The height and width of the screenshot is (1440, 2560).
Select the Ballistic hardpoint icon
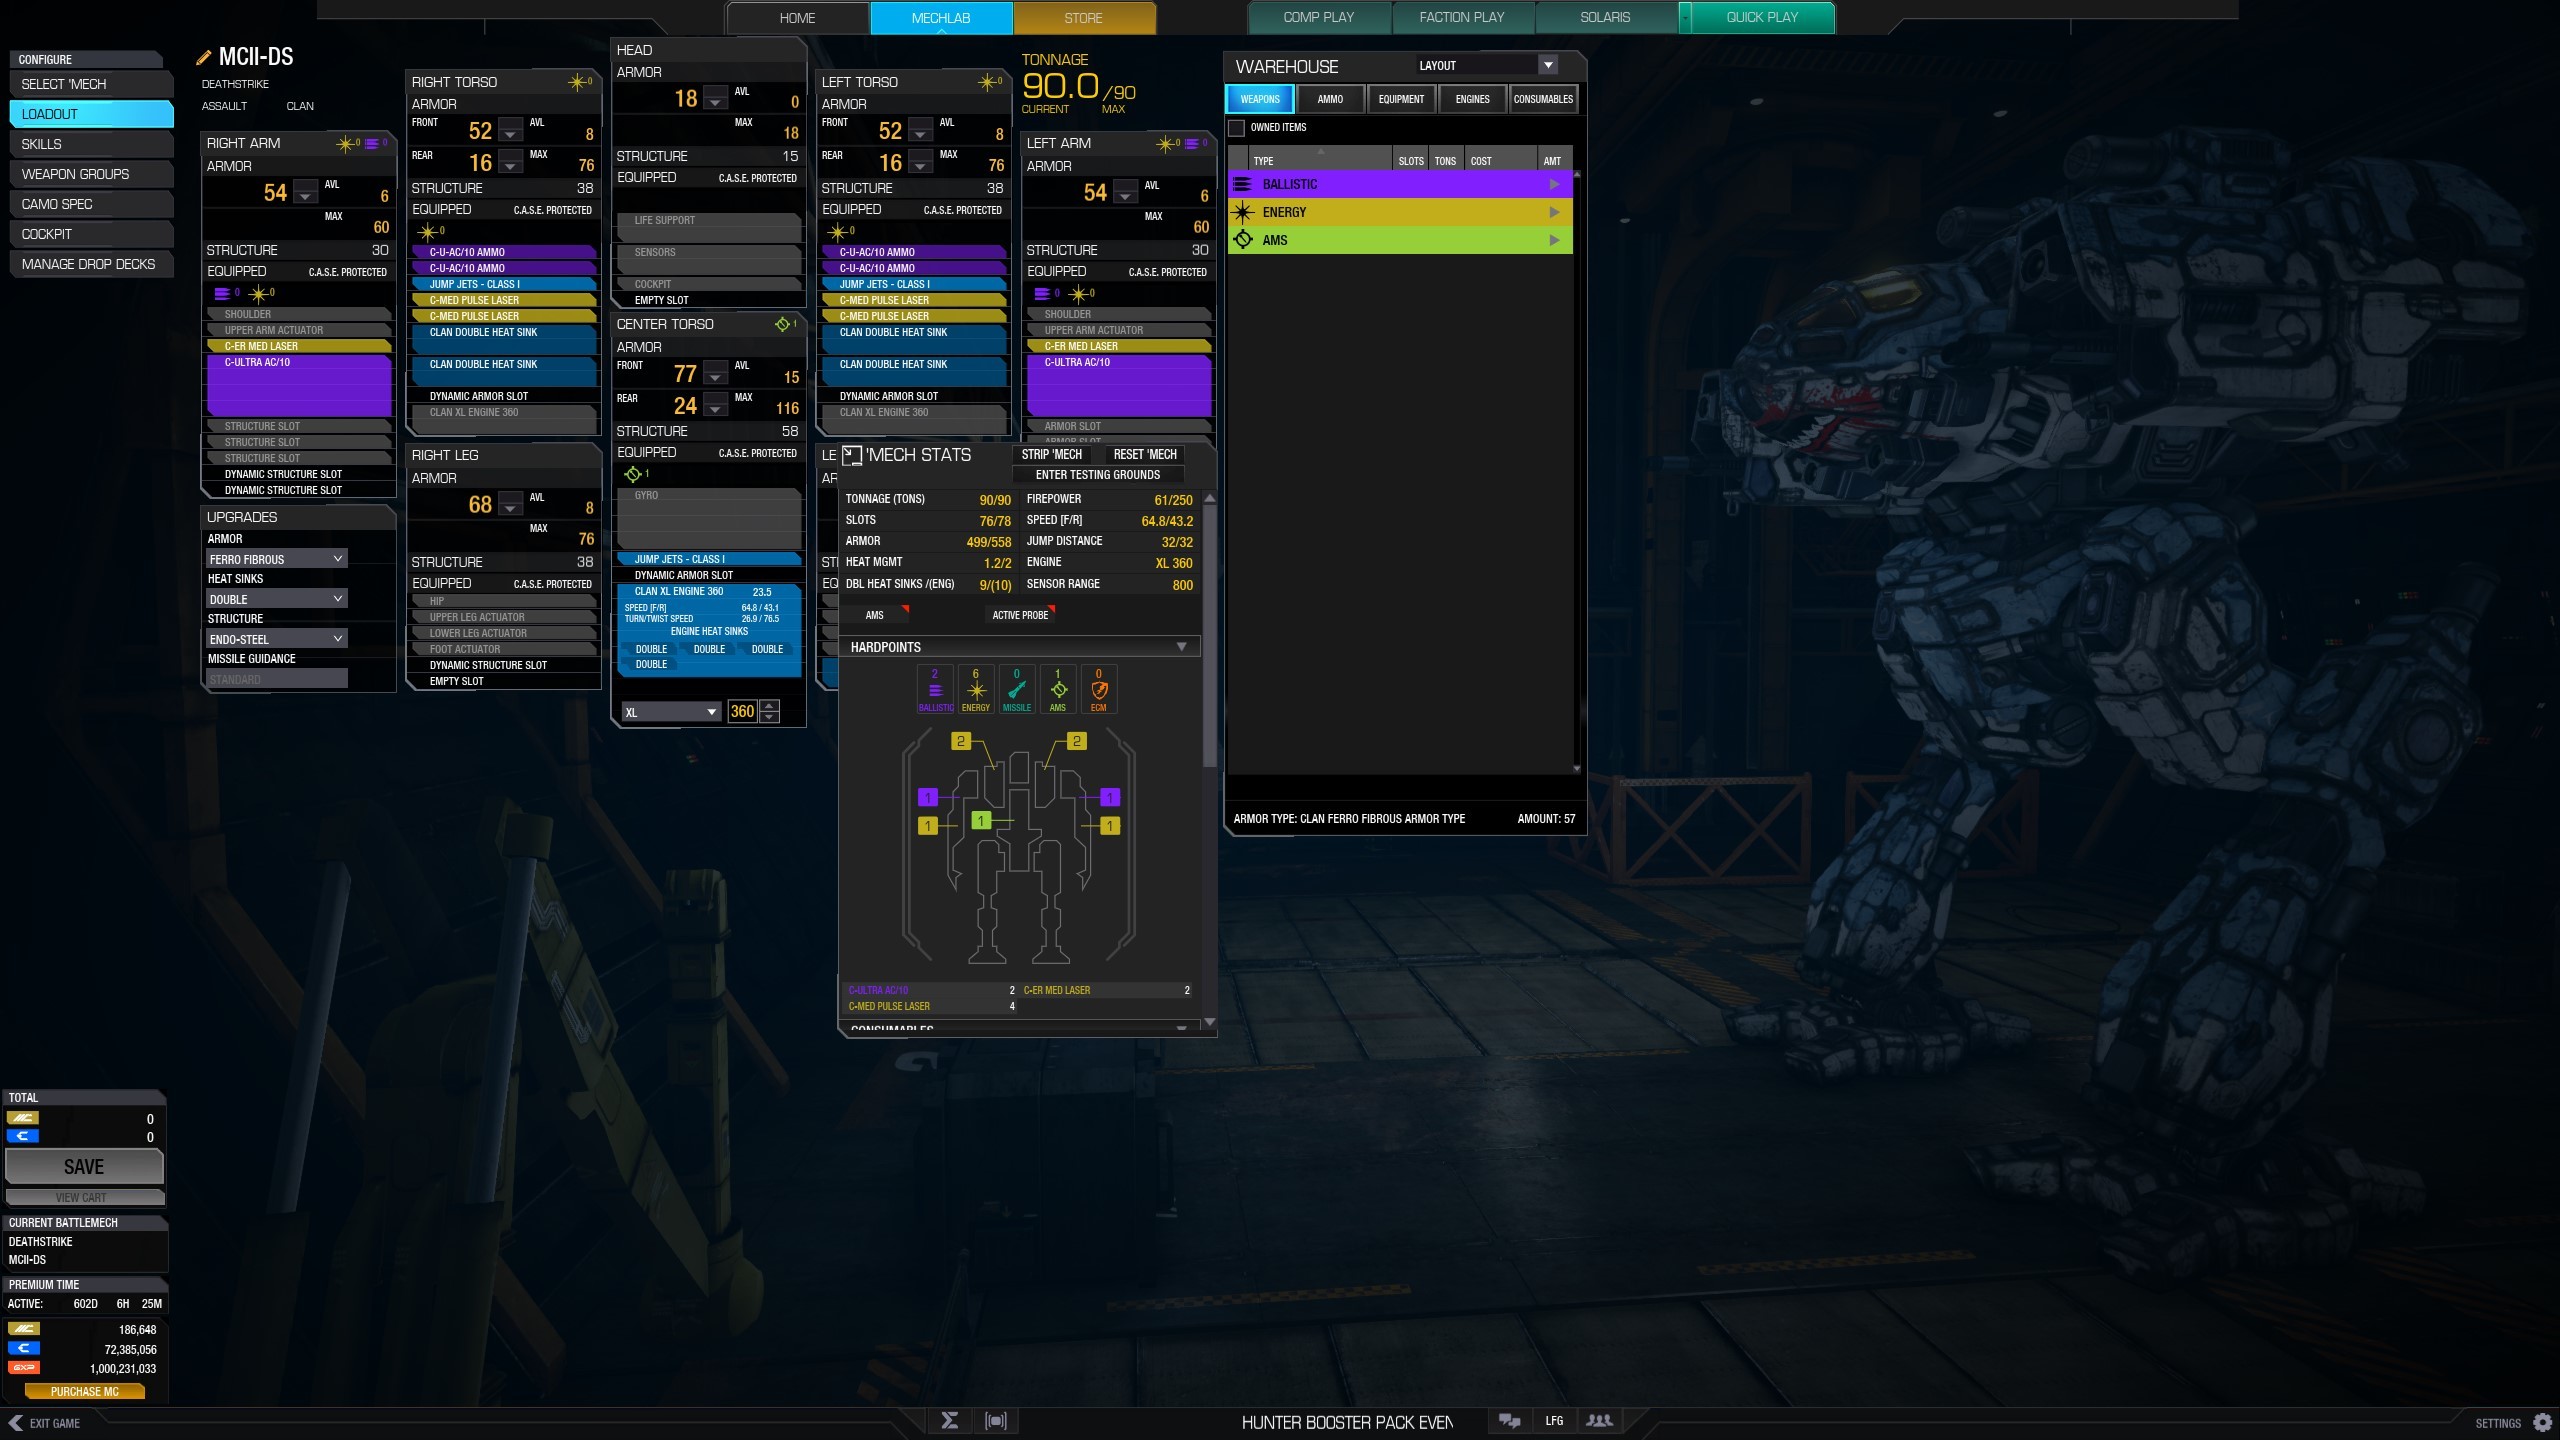click(935, 688)
